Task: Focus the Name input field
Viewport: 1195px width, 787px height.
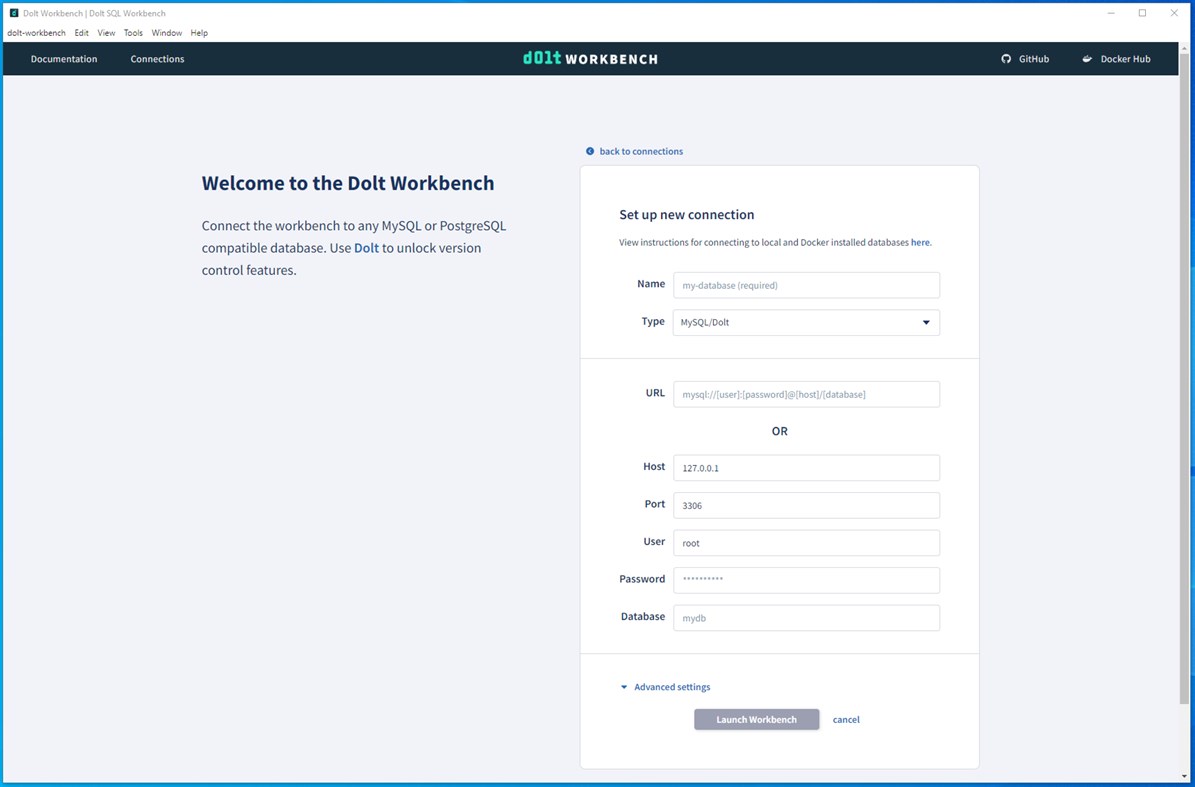Action: pos(806,285)
